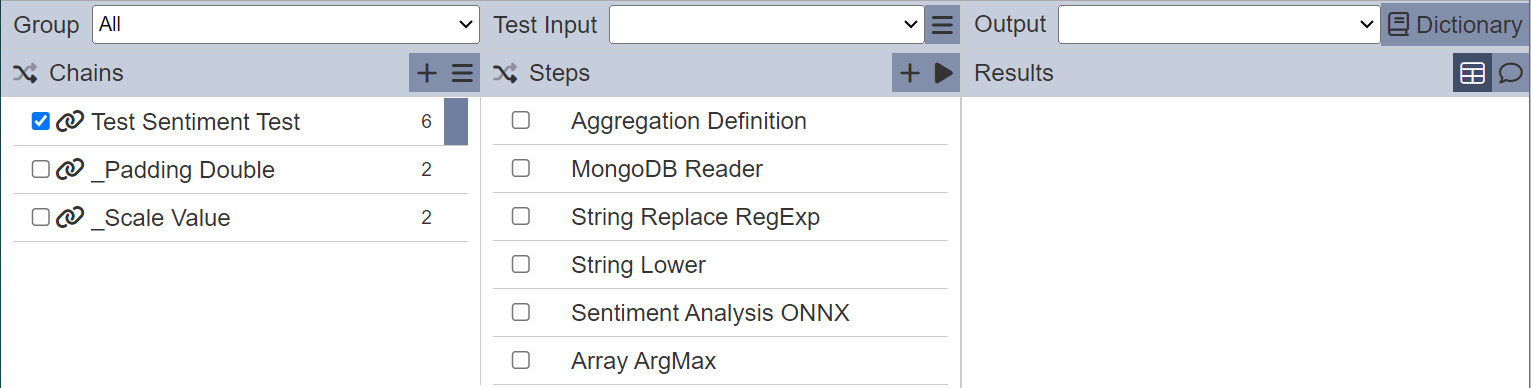The width and height of the screenshot is (1531, 388).
Task: Expand the Output dropdown
Action: coord(1219,25)
